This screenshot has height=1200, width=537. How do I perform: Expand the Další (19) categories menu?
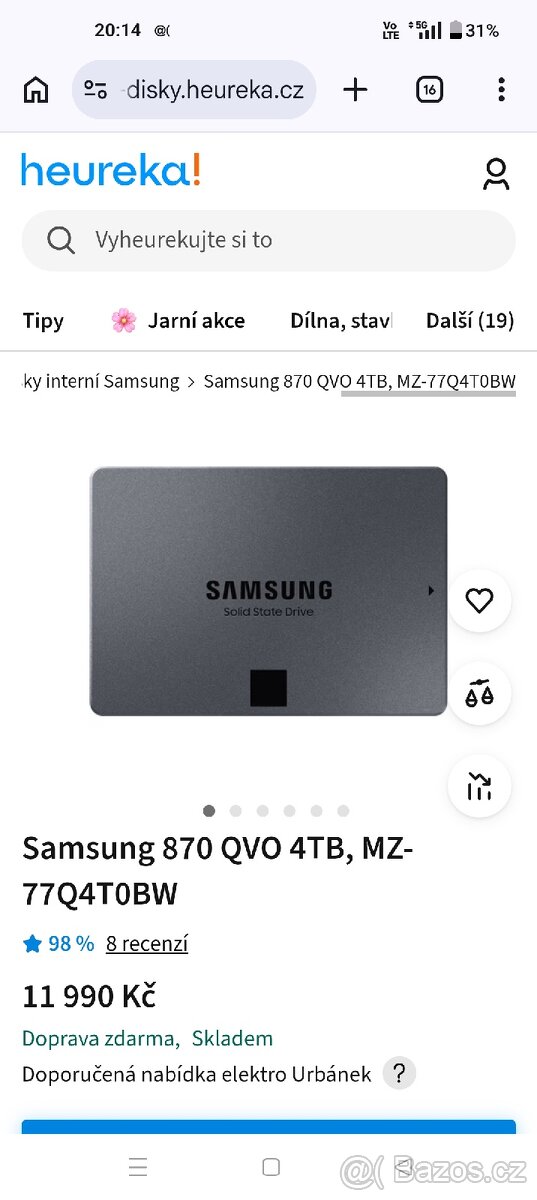pyautogui.click(x=470, y=321)
